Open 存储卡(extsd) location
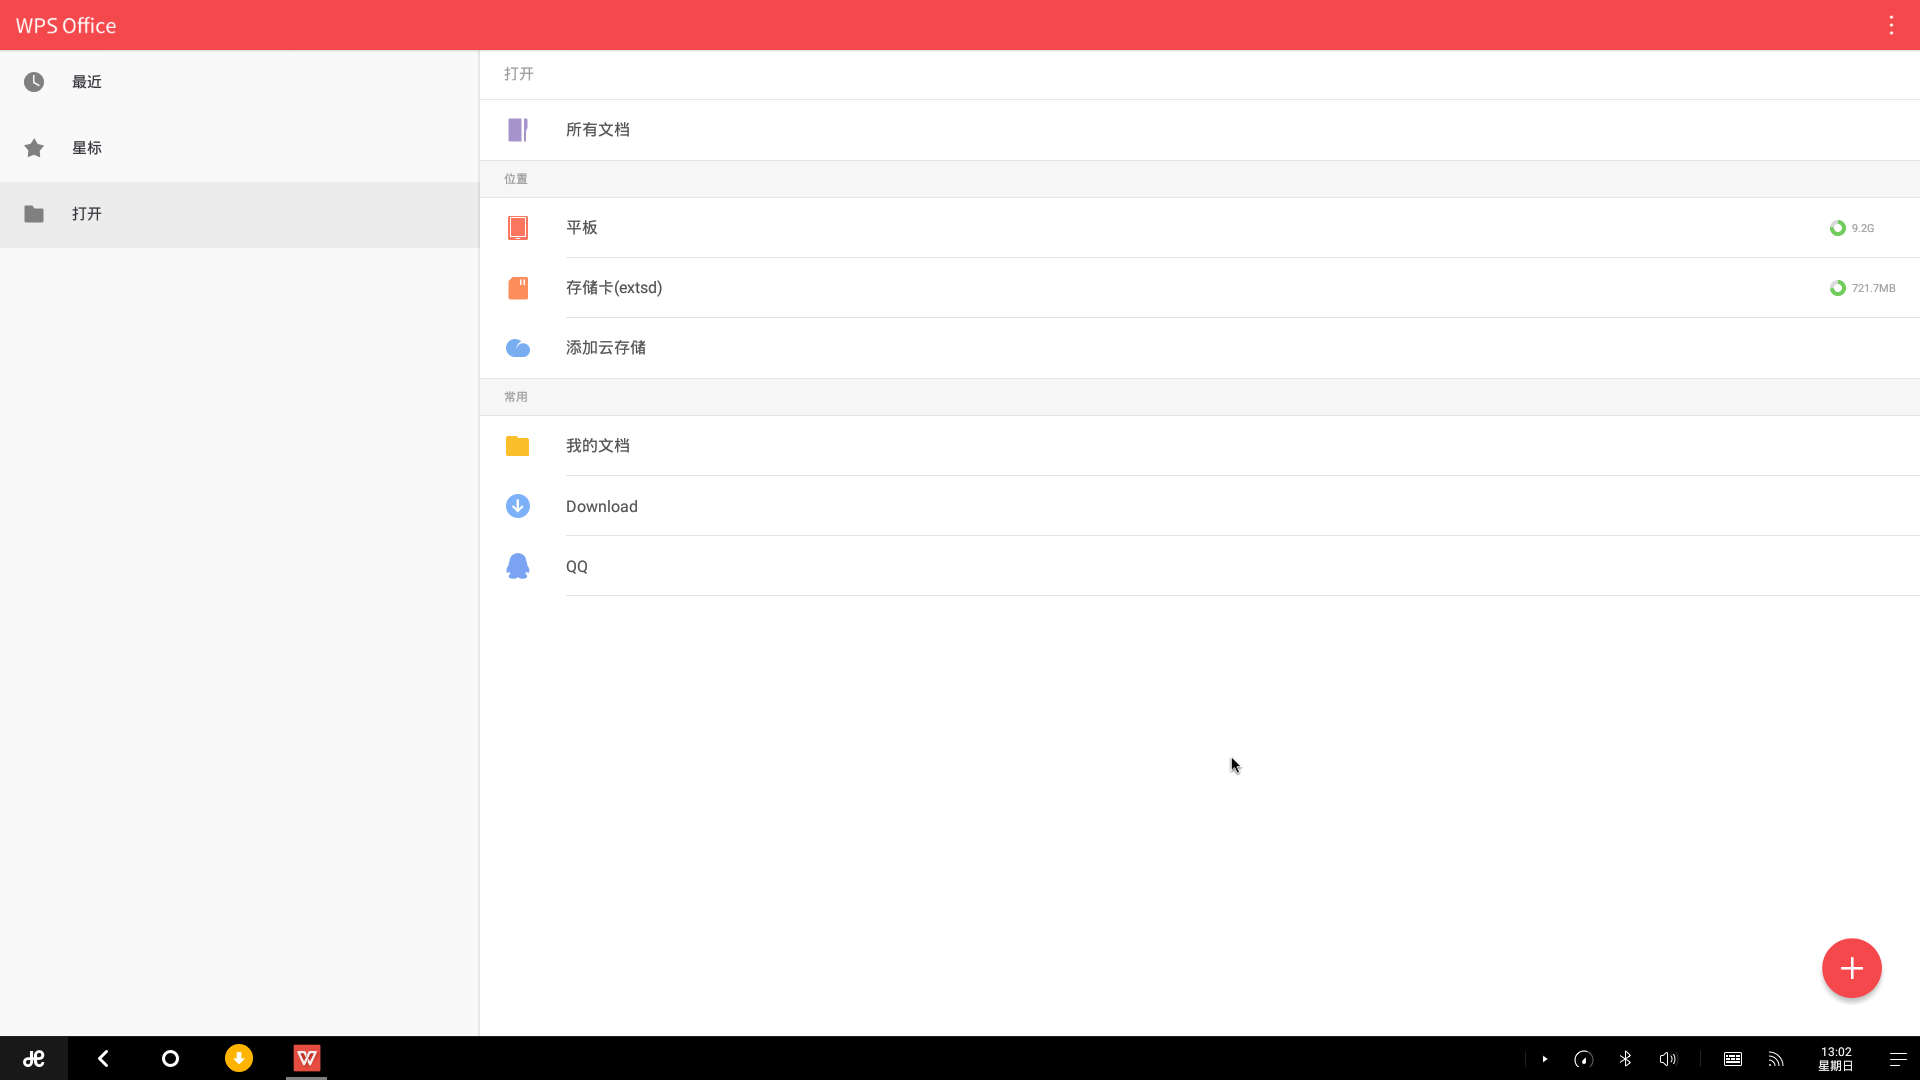 [1199, 288]
